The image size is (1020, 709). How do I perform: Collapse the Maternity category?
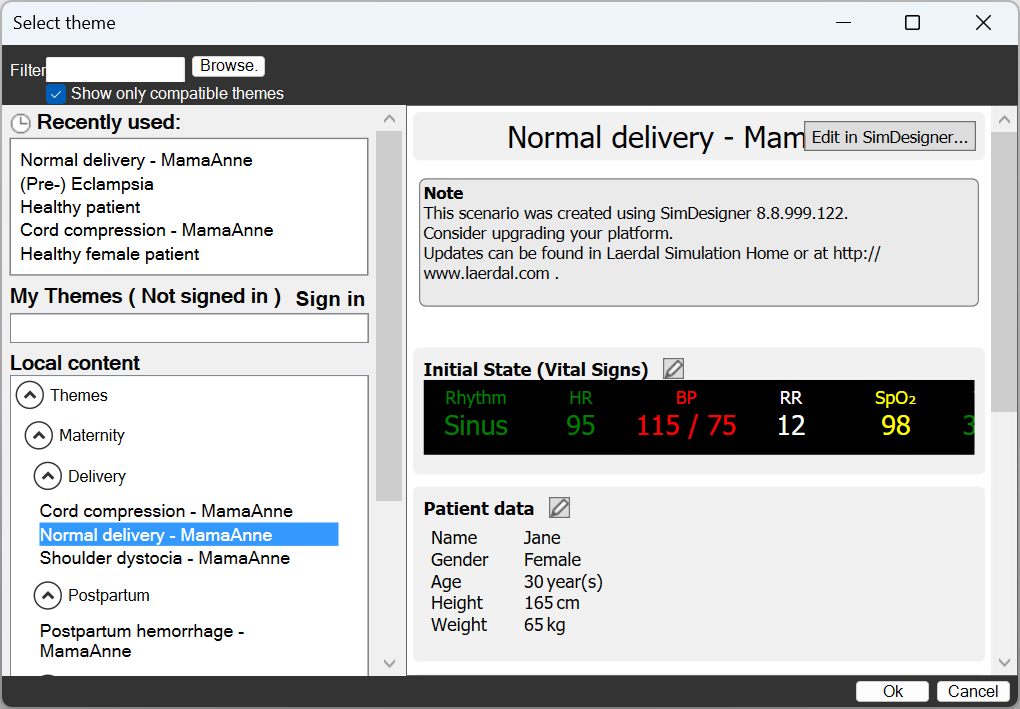(x=39, y=435)
